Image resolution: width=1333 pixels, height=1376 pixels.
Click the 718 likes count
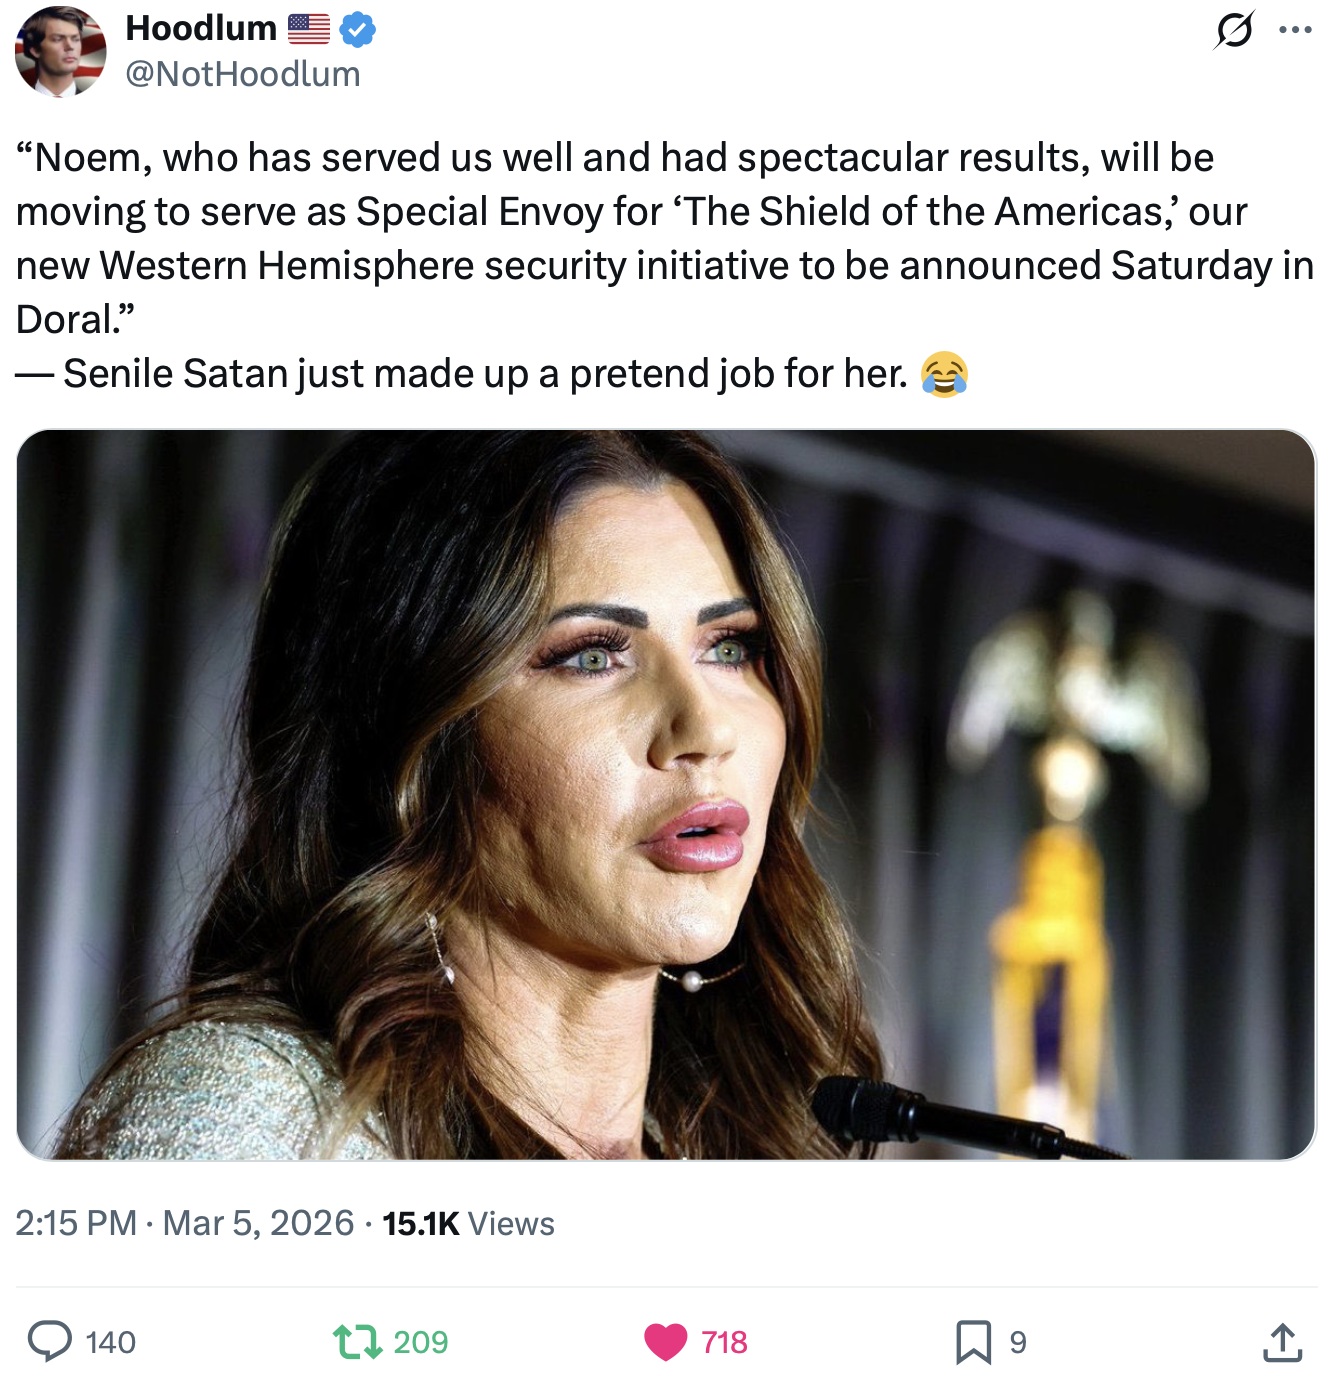725,1342
